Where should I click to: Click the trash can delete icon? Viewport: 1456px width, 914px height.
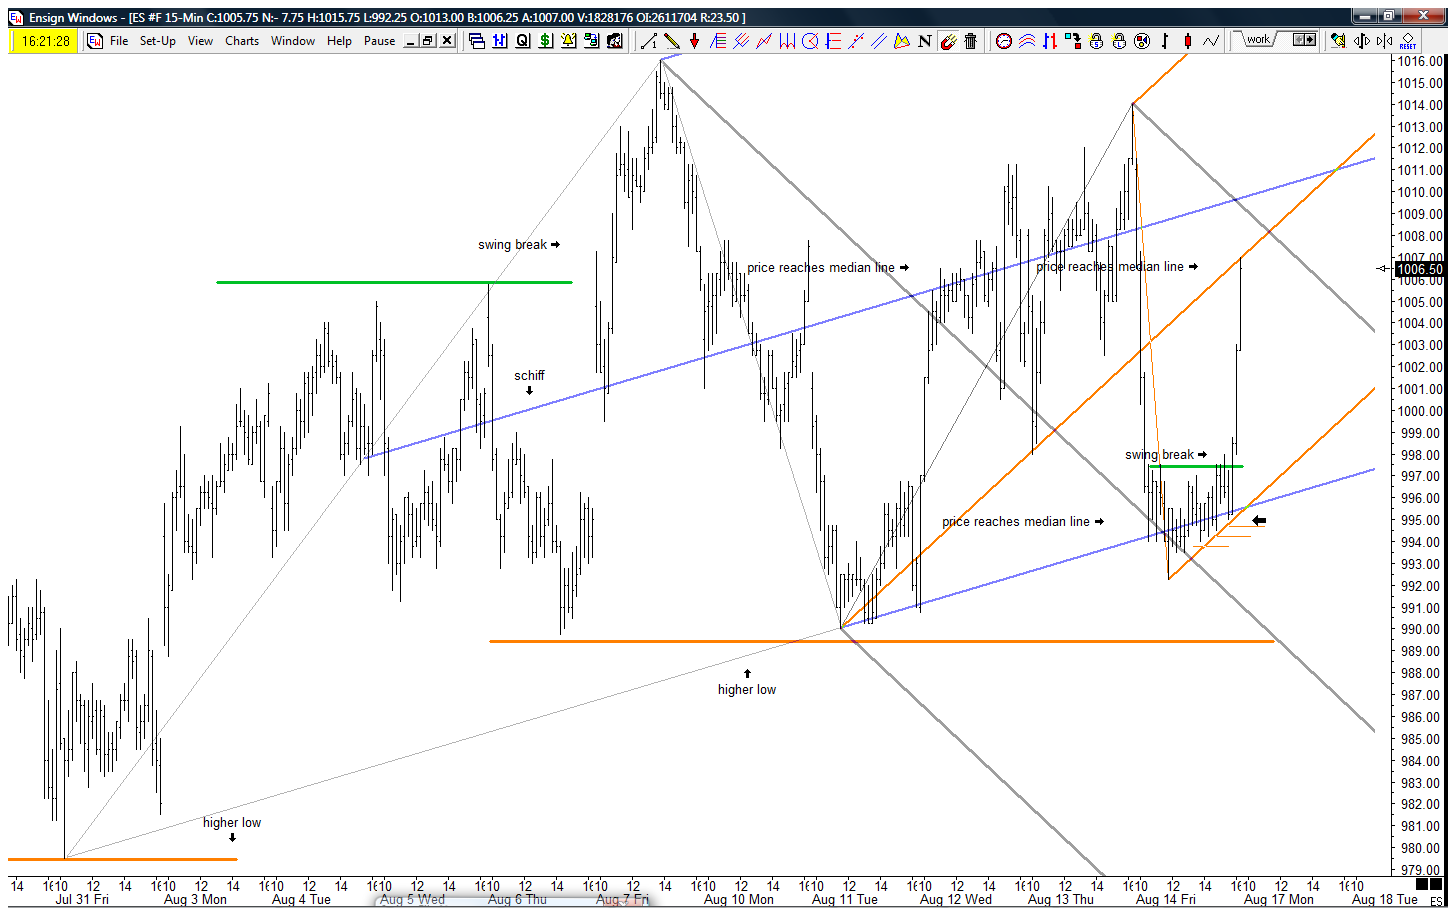coord(971,41)
